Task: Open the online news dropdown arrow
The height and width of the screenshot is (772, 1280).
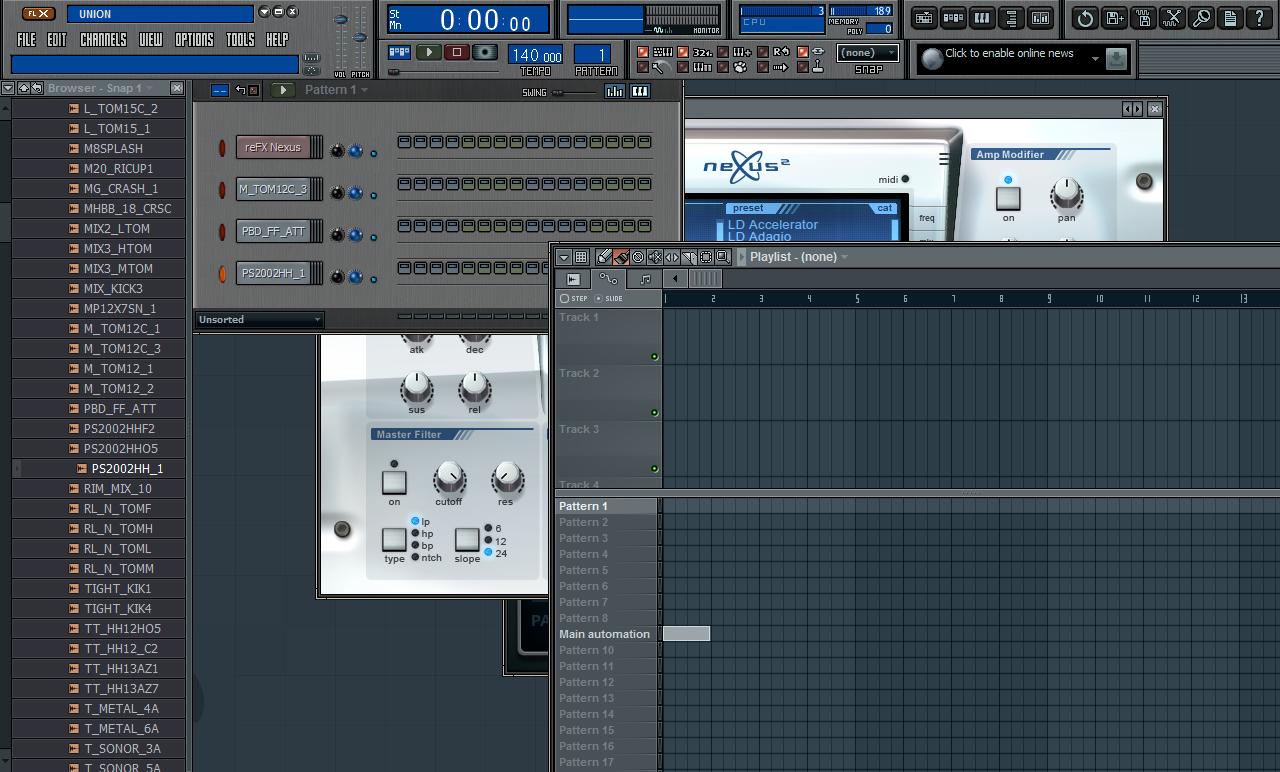Action: pos(1095,59)
